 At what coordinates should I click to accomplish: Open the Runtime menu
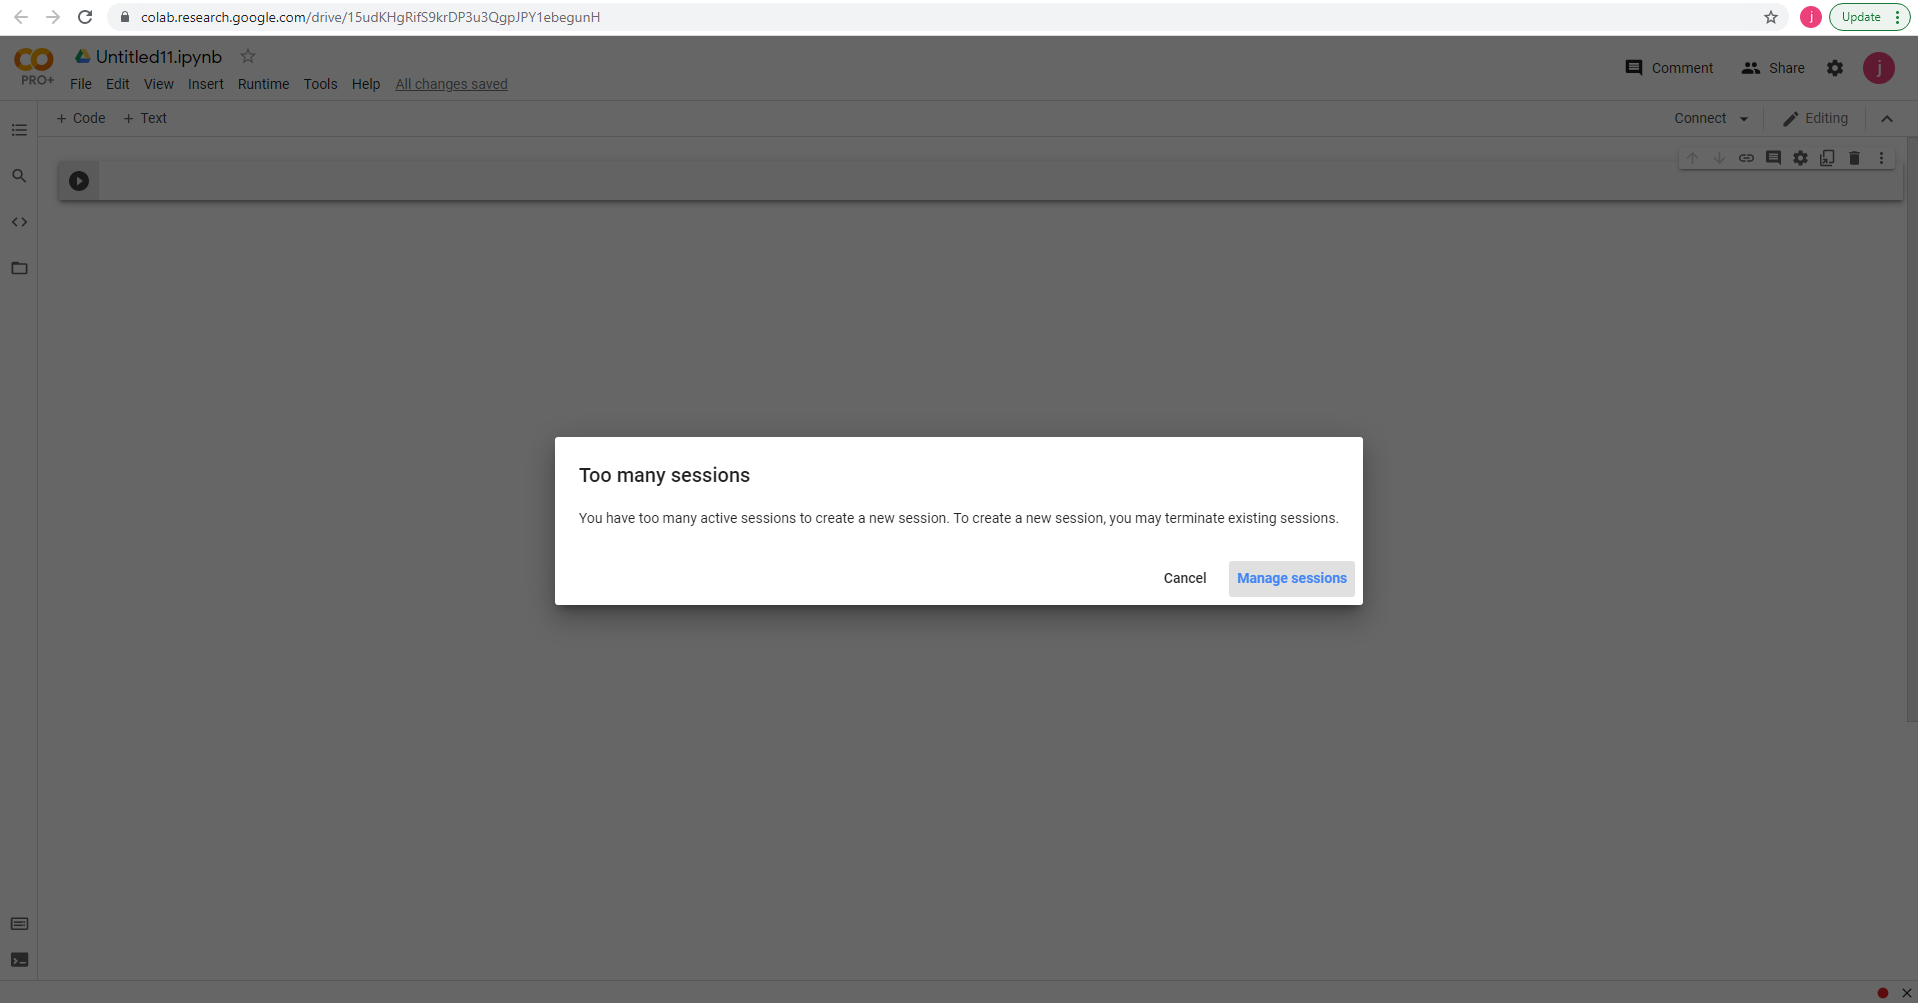pyautogui.click(x=262, y=84)
